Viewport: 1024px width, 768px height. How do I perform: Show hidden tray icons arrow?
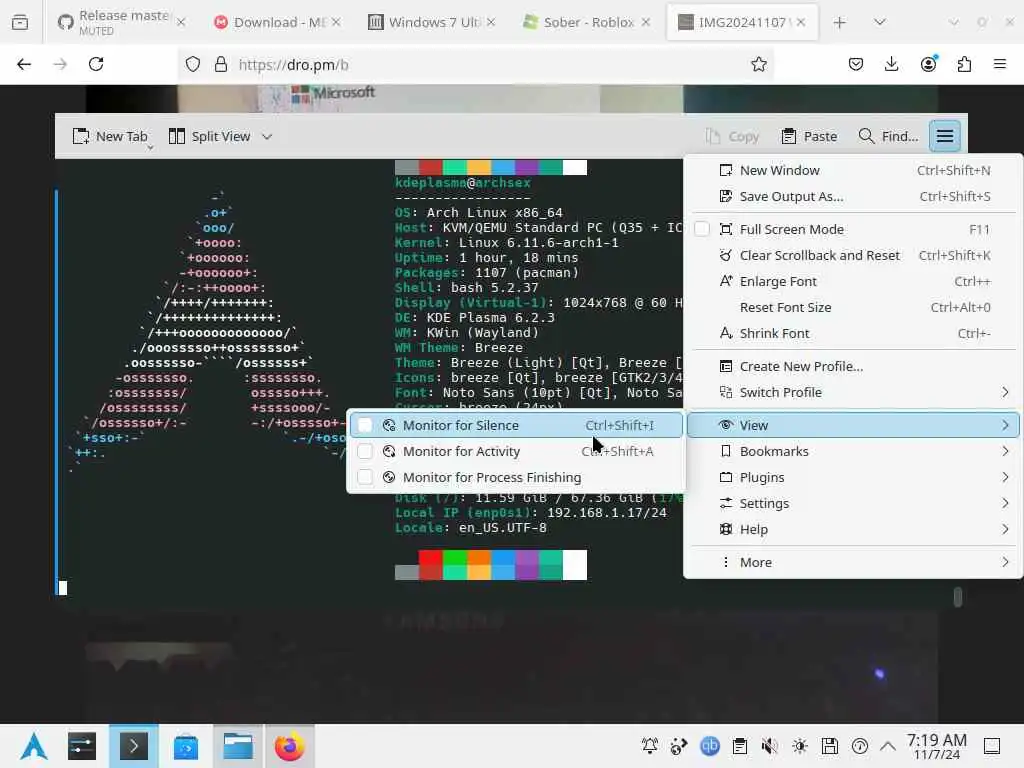point(888,746)
